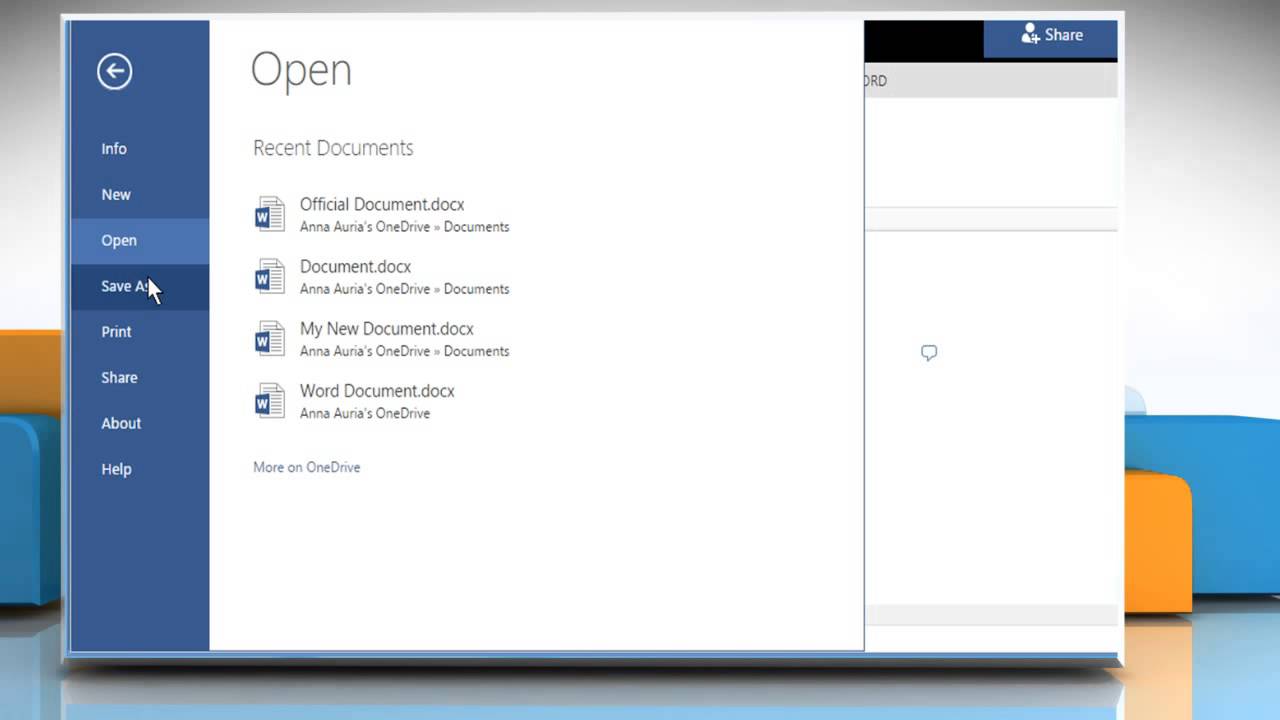Click the comment bubble icon in the document
This screenshot has width=1280, height=720.
tap(929, 353)
